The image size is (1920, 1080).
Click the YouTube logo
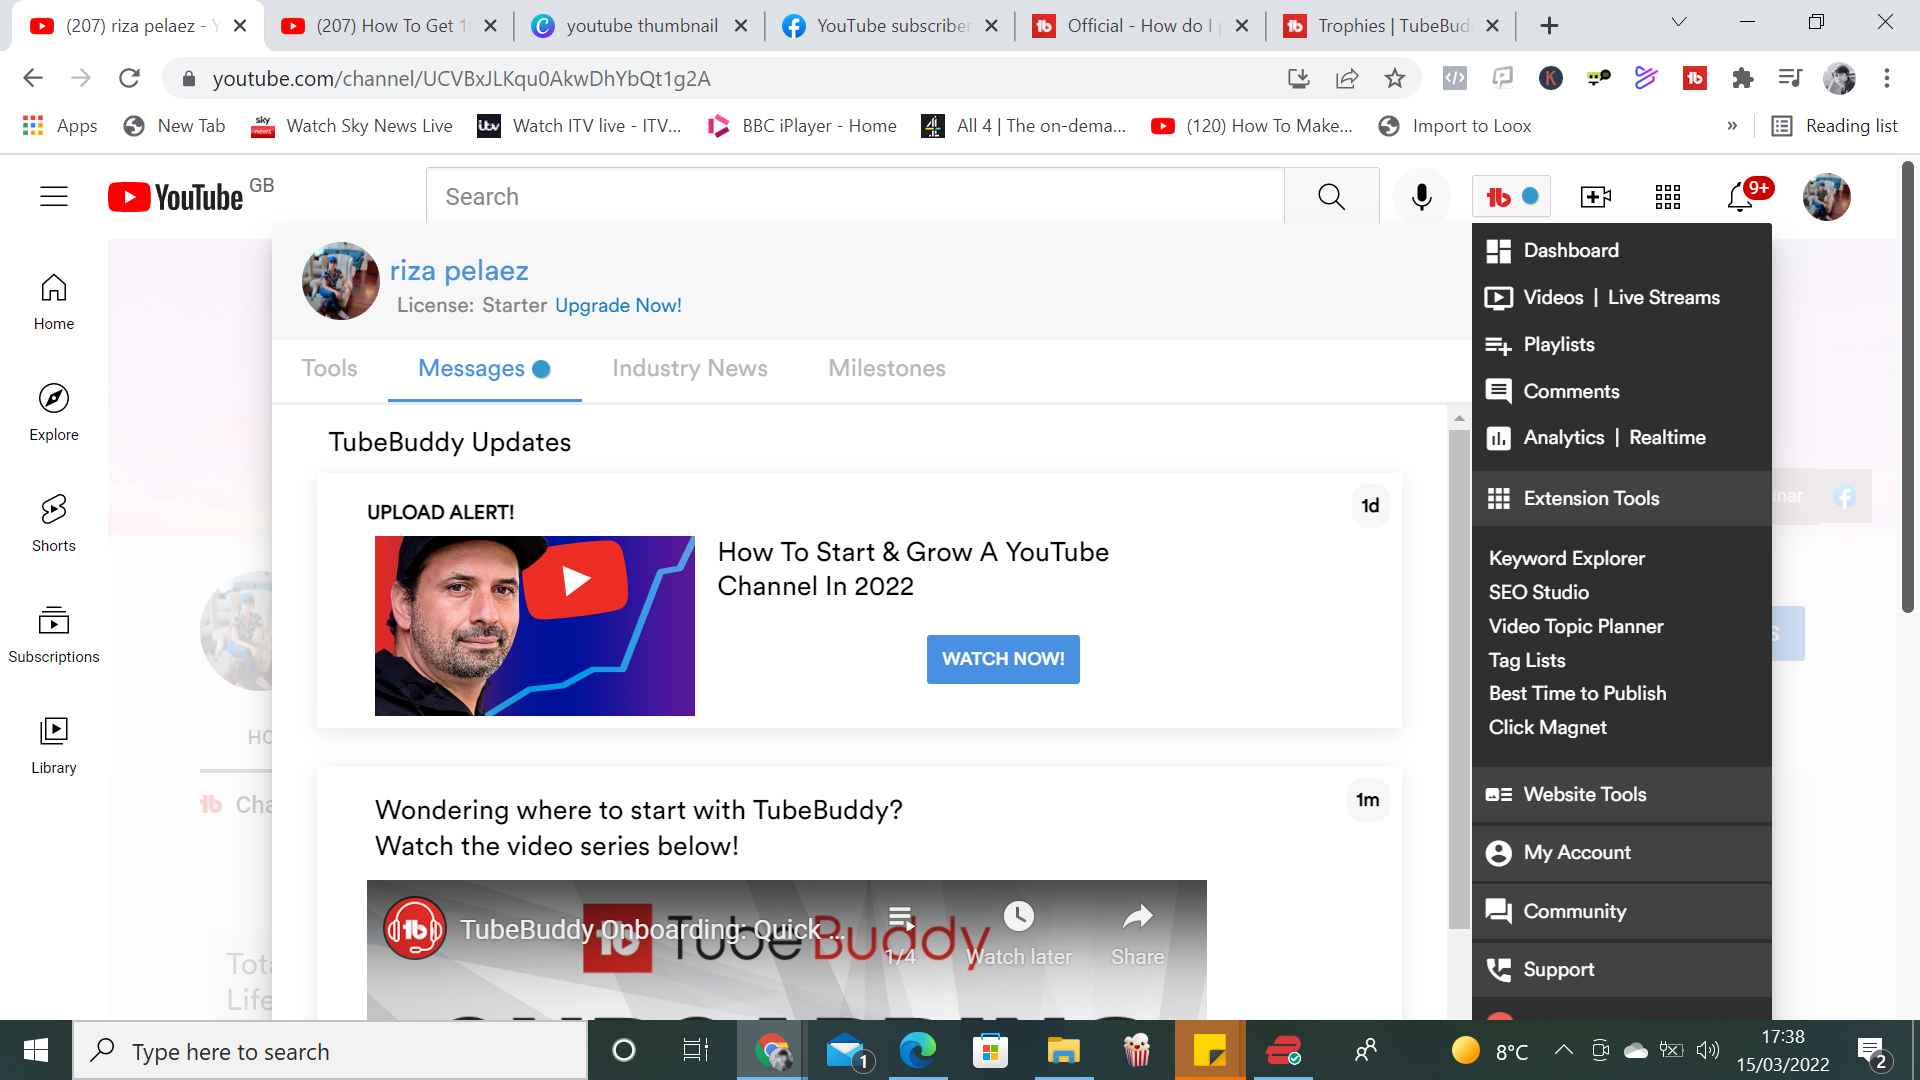coord(176,197)
